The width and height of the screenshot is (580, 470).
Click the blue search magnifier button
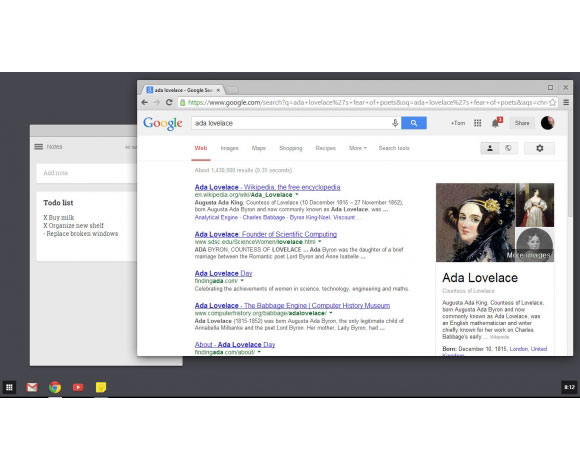pos(414,123)
